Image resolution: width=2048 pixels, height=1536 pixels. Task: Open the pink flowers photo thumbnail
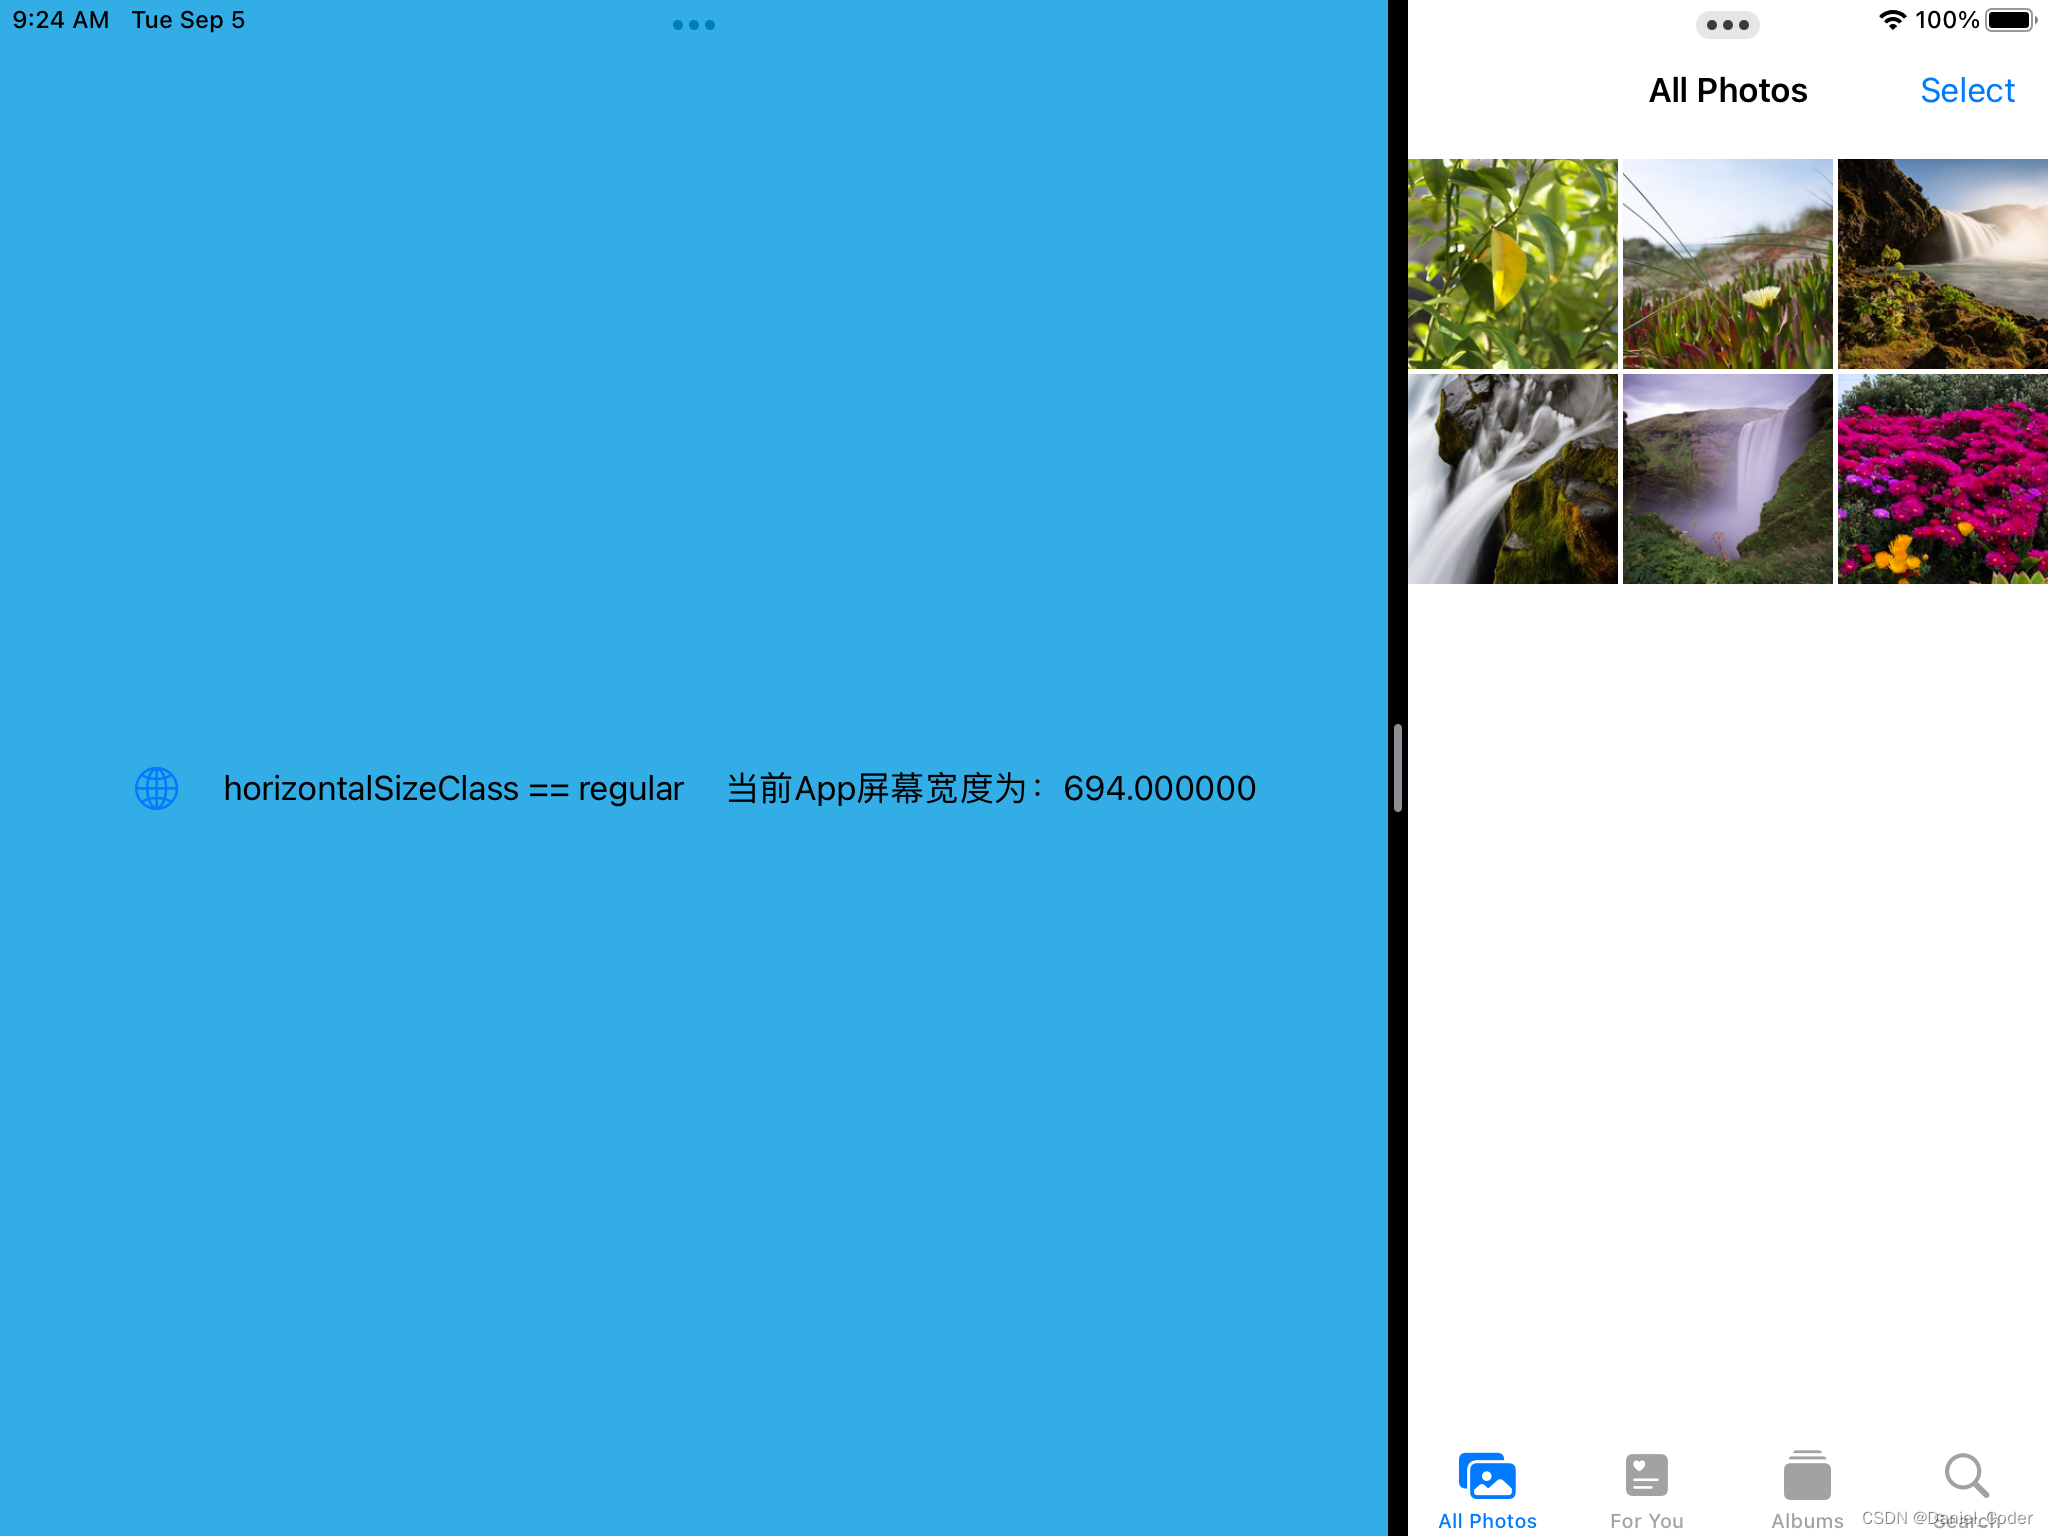point(1942,479)
